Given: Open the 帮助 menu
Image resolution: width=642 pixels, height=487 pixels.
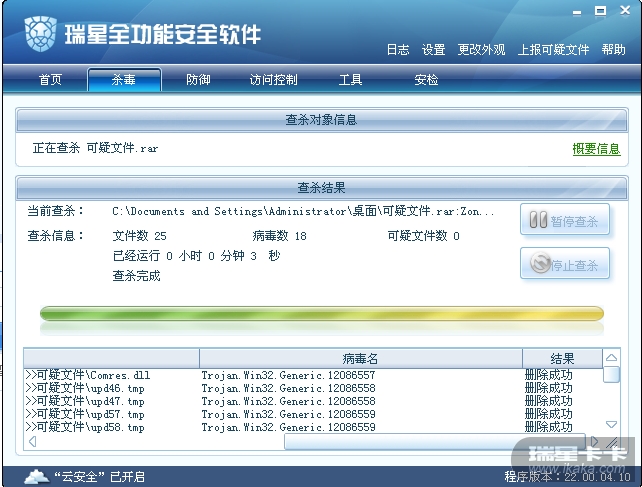Looking at the screenshot, I should pos(613,50).
